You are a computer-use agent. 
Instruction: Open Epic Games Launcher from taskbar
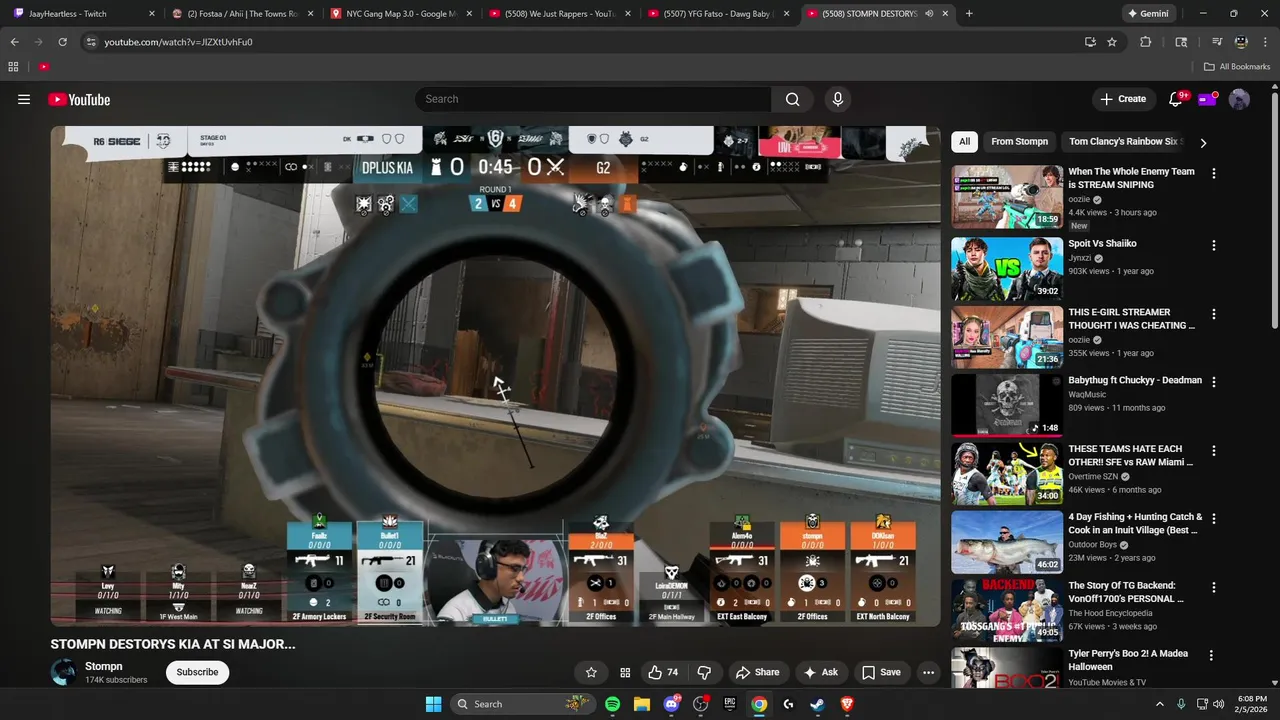(730, 704)
